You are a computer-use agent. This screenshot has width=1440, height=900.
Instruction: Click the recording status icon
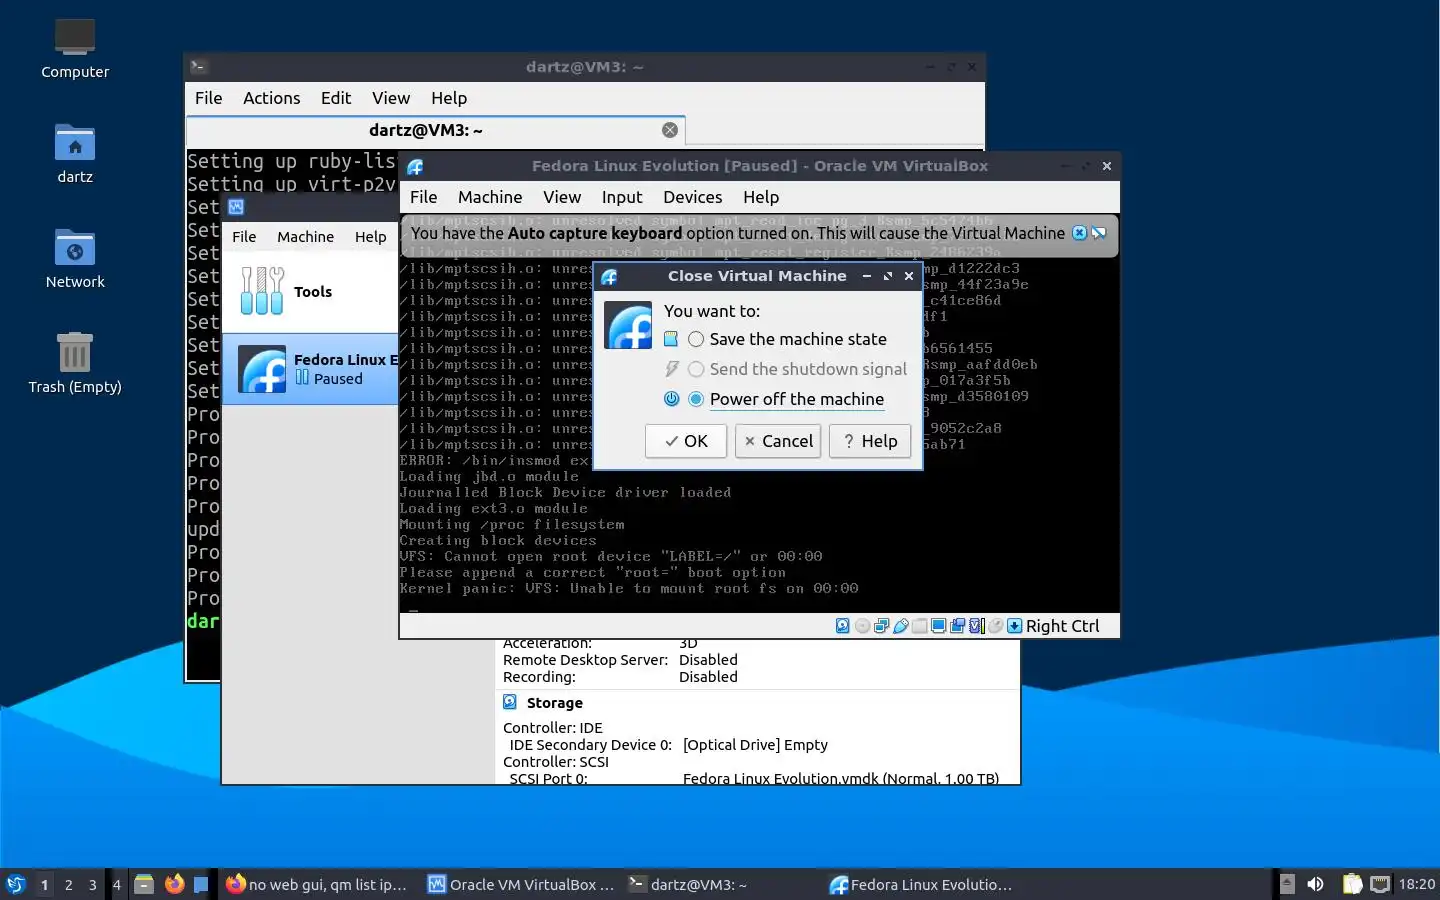point(957,626)
